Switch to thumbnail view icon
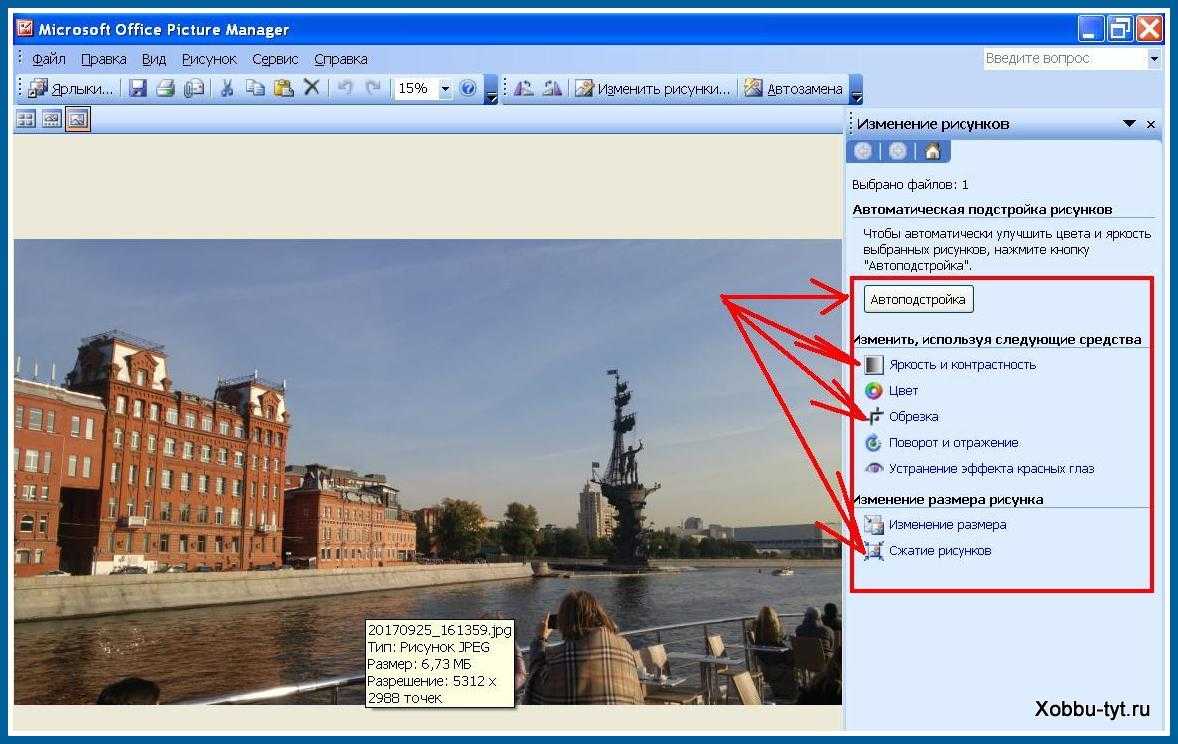Screen dimensions: 1178x744 (26, 119)
